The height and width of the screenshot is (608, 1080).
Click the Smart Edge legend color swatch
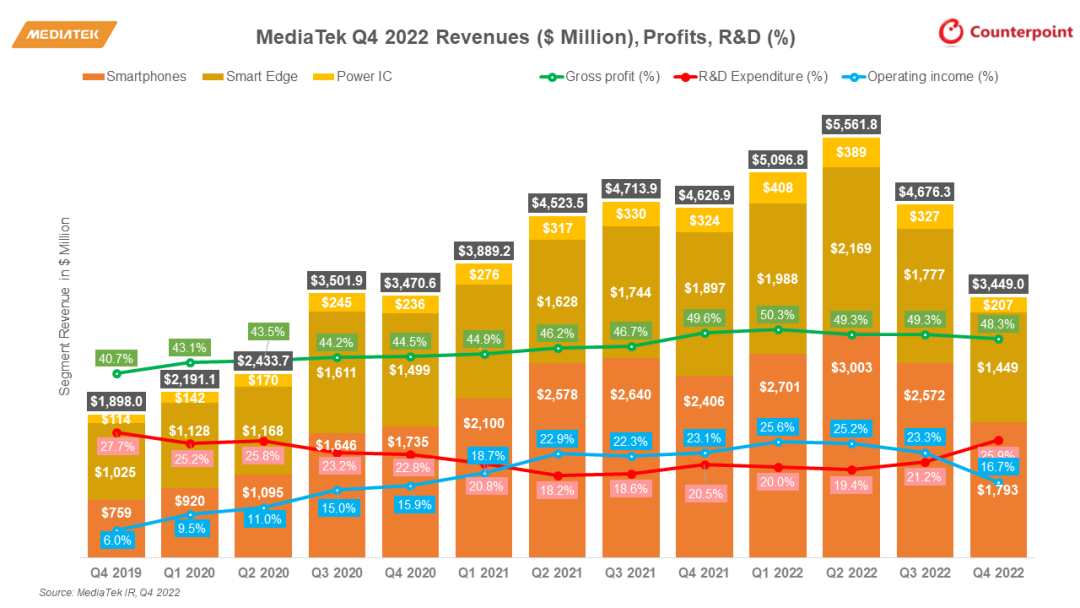tap(213, 77)
